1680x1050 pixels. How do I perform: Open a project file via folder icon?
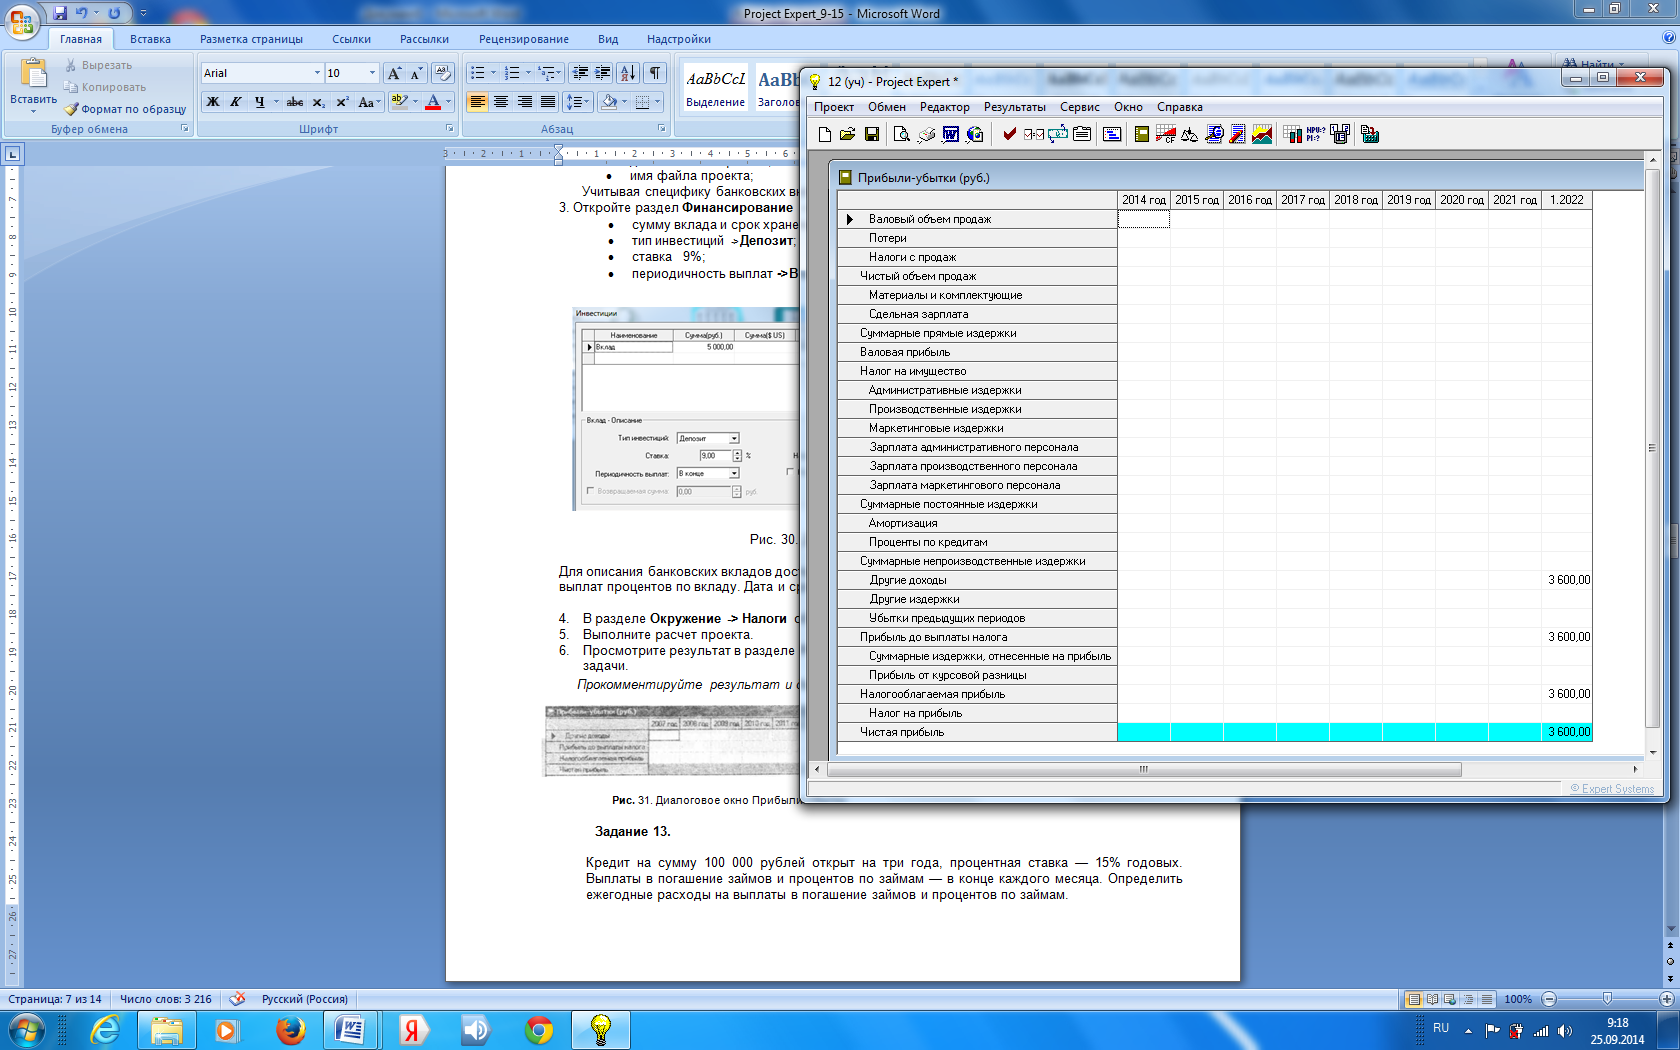(x=848, y=134)
